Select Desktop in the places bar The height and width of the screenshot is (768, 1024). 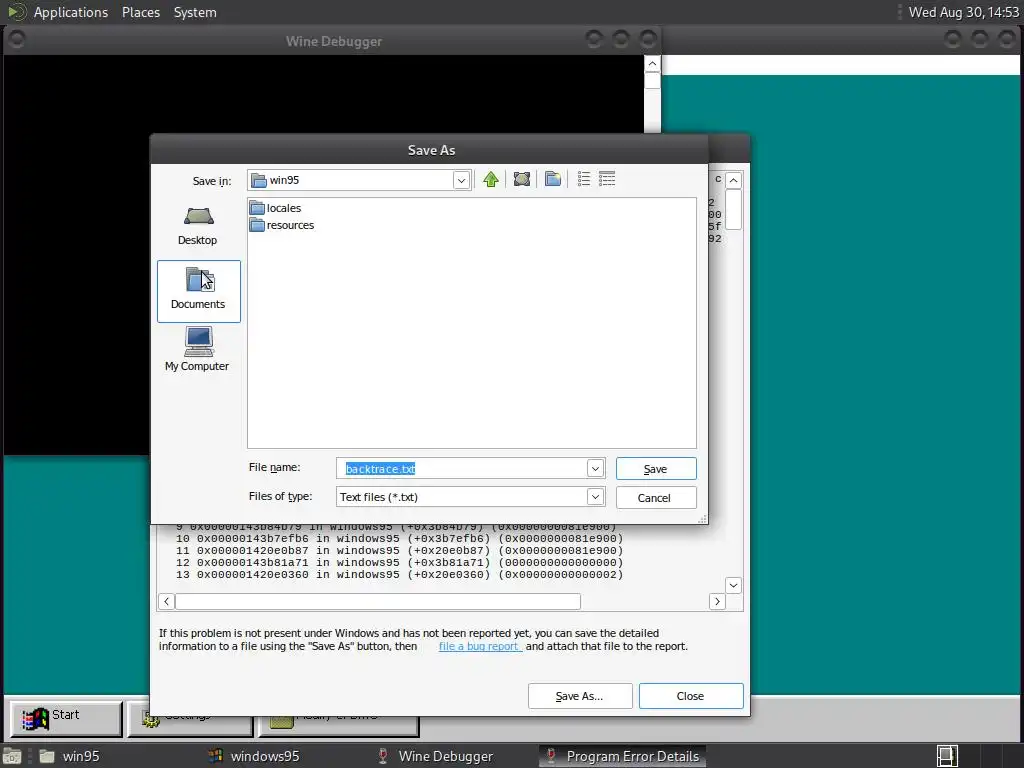pos(198,226)
